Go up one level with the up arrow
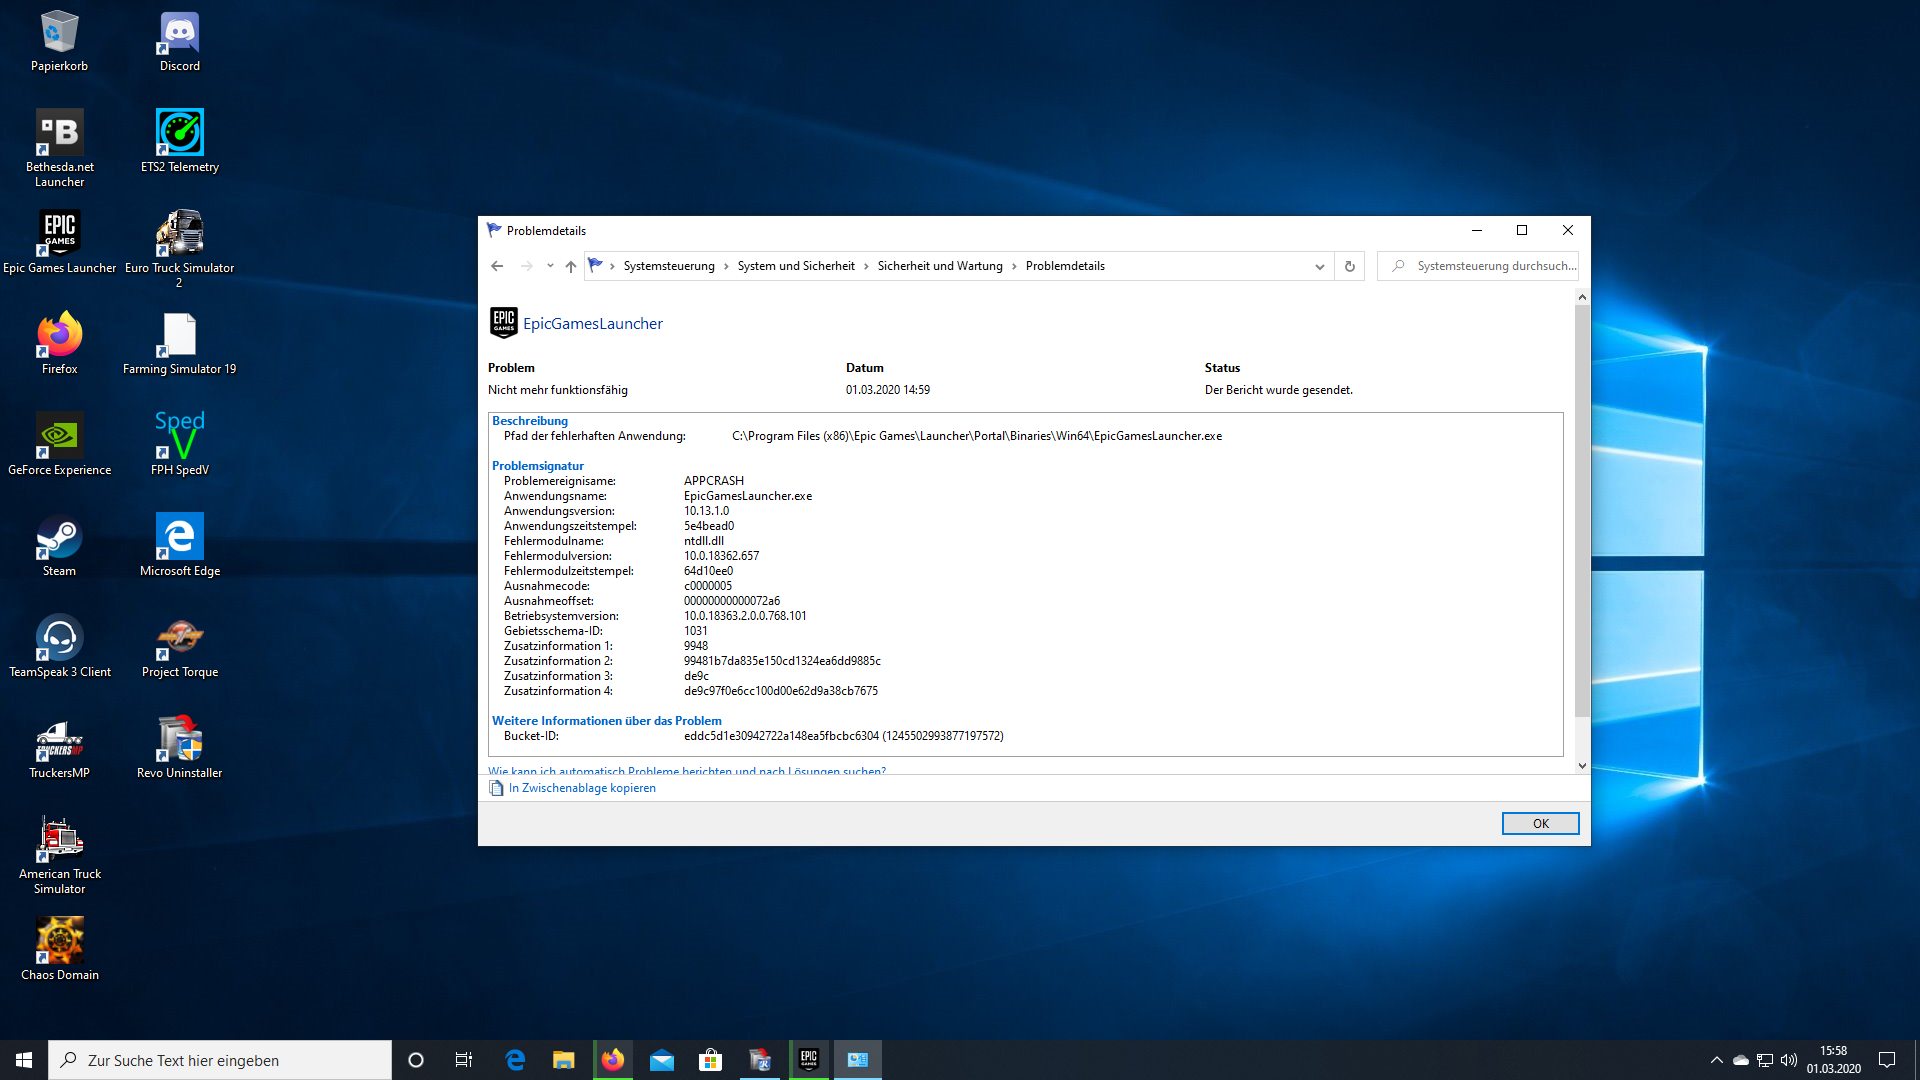 [571, 266]
